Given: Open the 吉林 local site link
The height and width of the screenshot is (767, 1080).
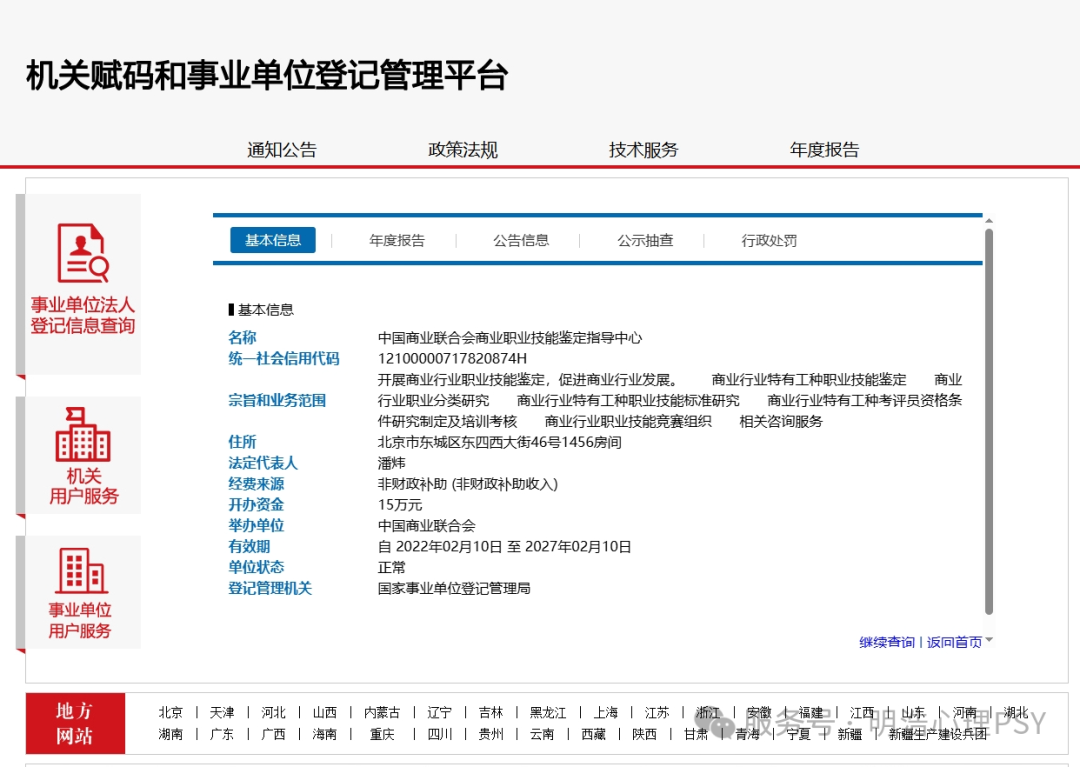Looking at the screenshot, I should 491,713.
